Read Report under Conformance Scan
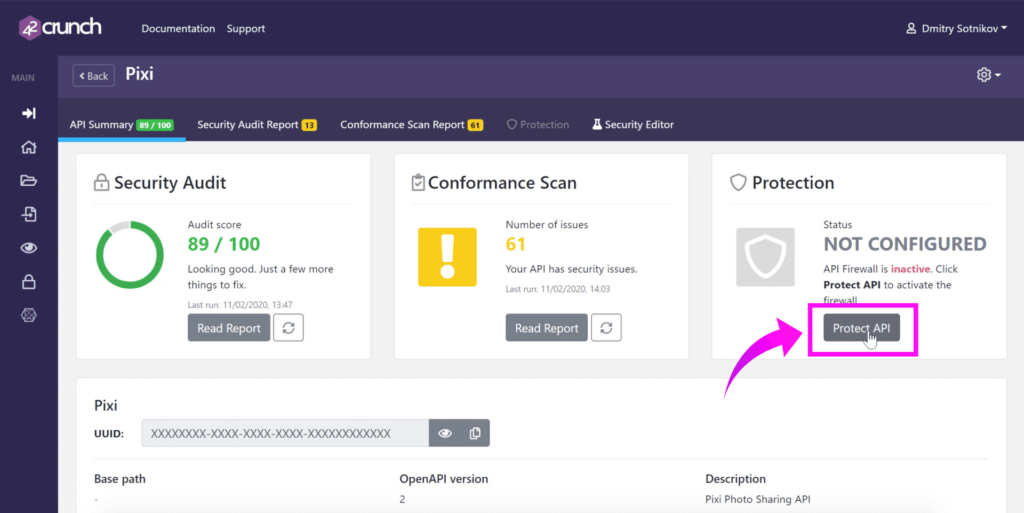1024x513 pixels. pyautogui.click(x=547, y=328)
